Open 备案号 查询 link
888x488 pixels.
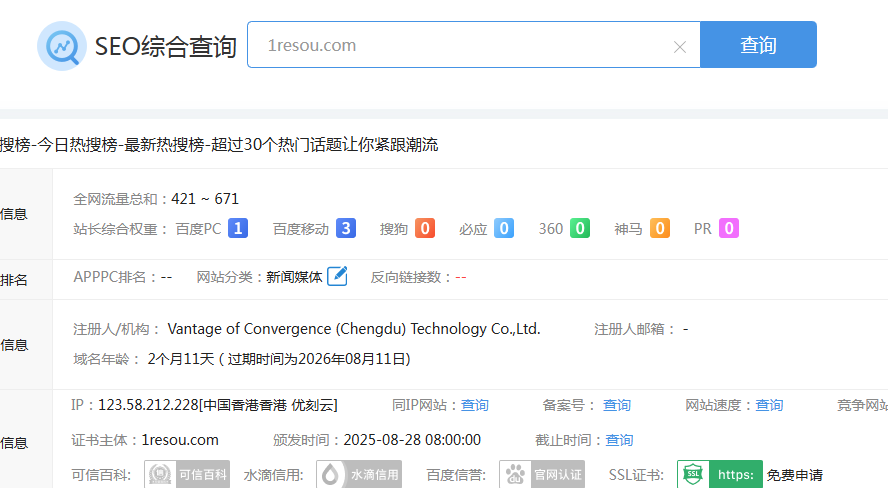[617, 405]
